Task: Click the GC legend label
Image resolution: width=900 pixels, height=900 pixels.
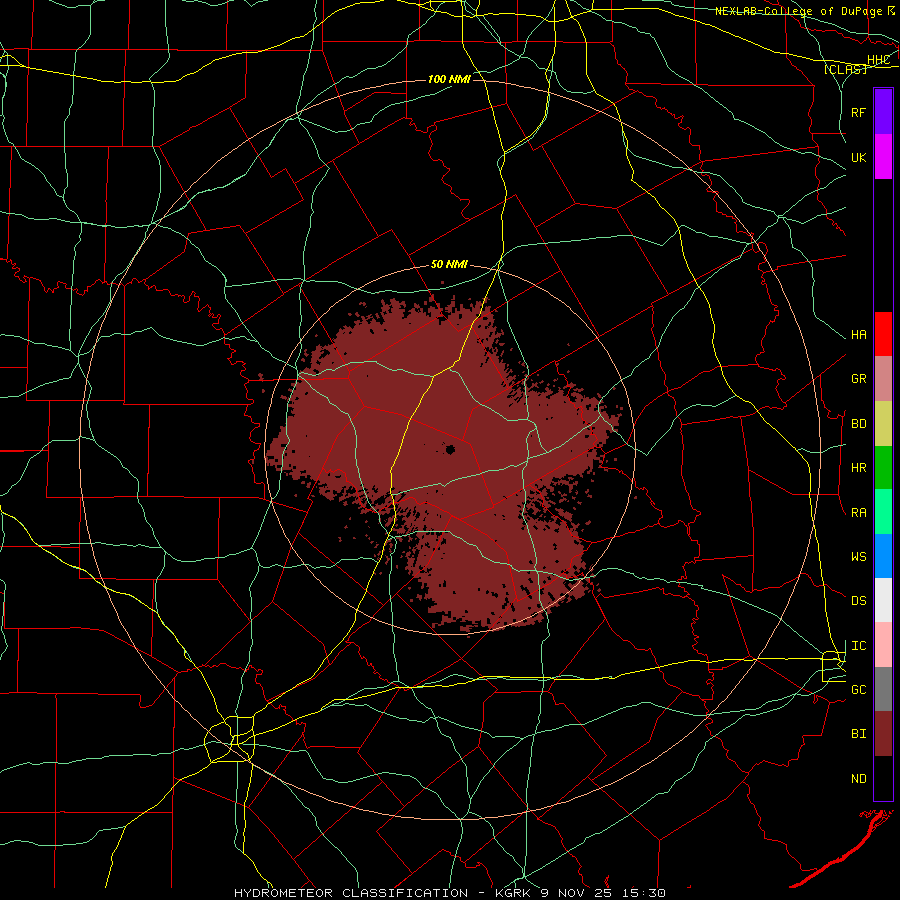Action: [x=858, y=690]
